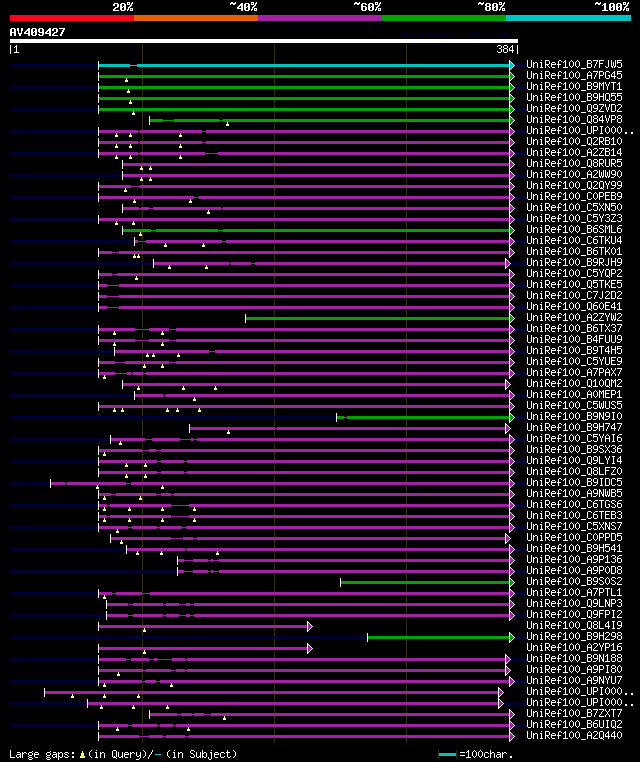Click the green alignment bar for B6SML6
The image size is (640, 762).
coord(316,230)
